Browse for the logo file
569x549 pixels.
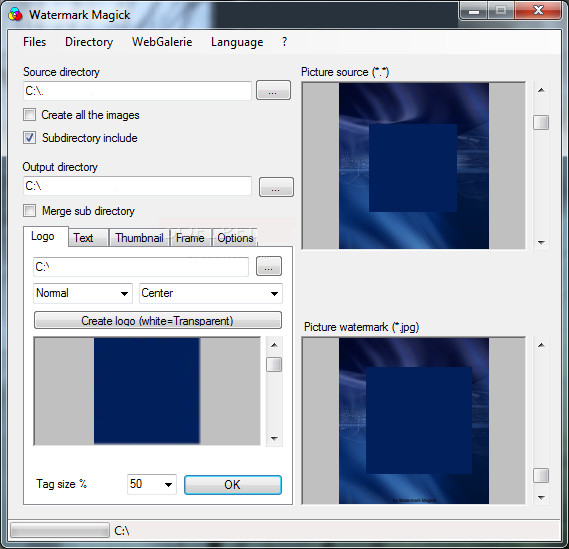point(269,266)
